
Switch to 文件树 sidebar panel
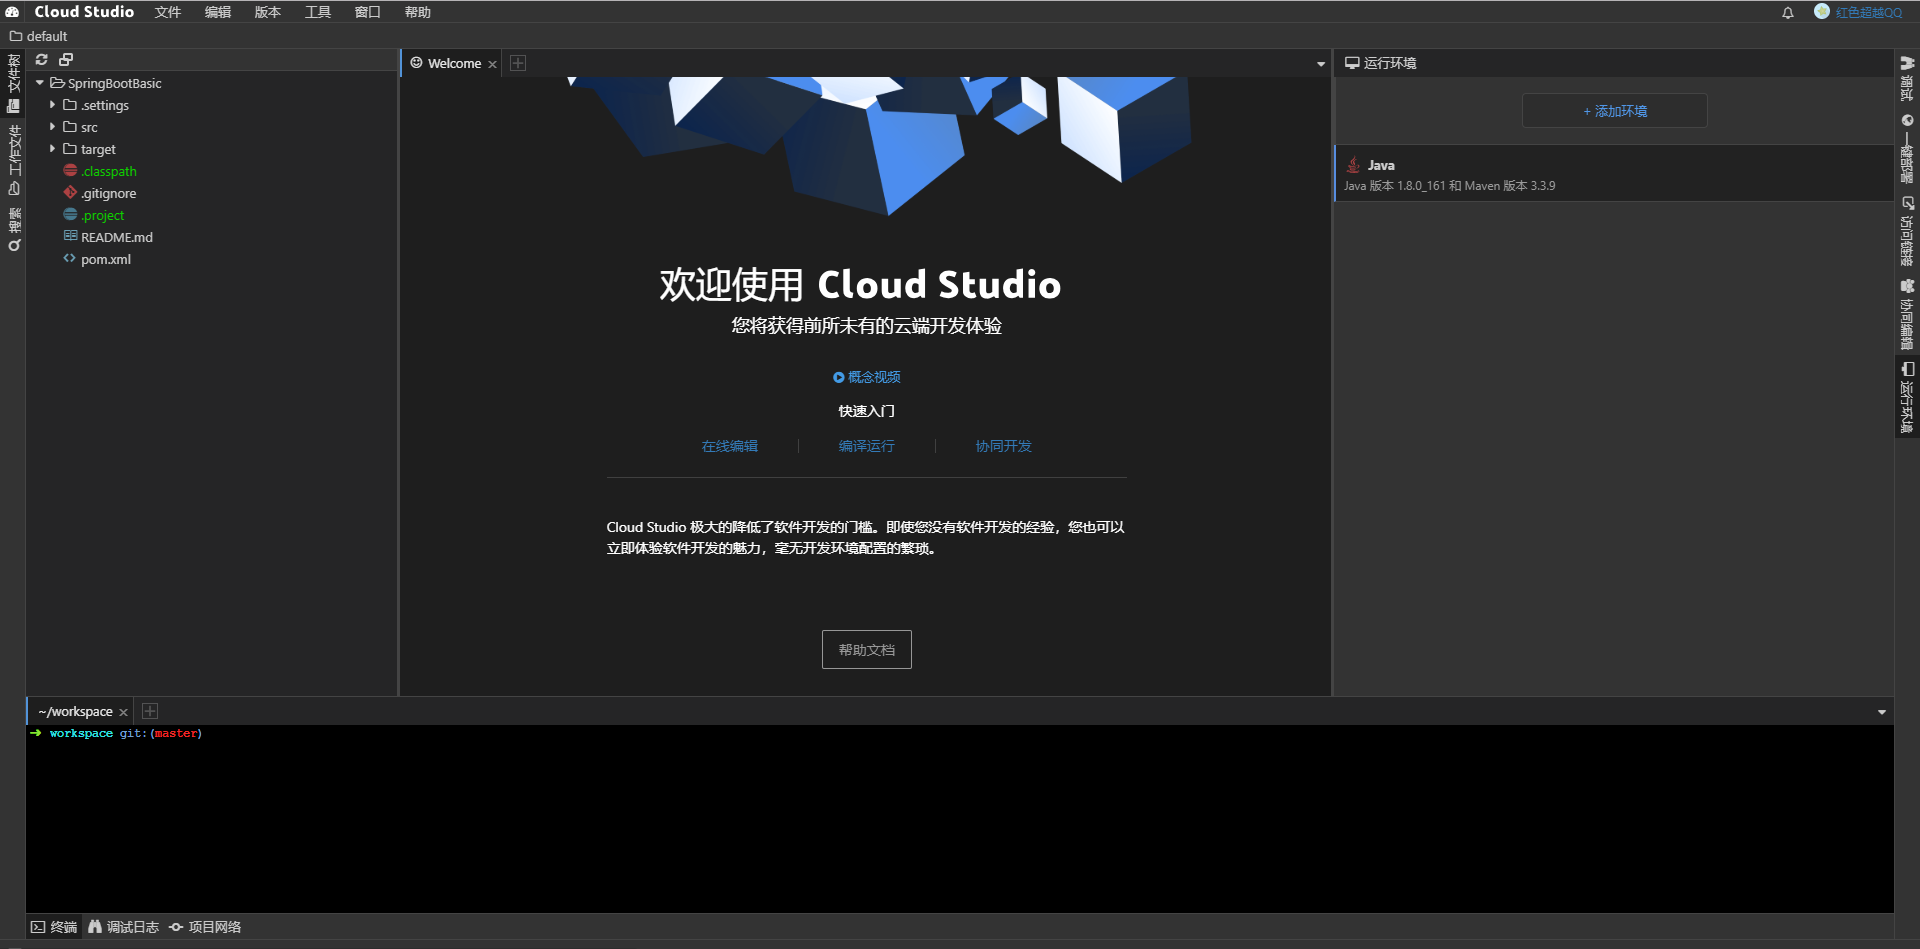13,84
